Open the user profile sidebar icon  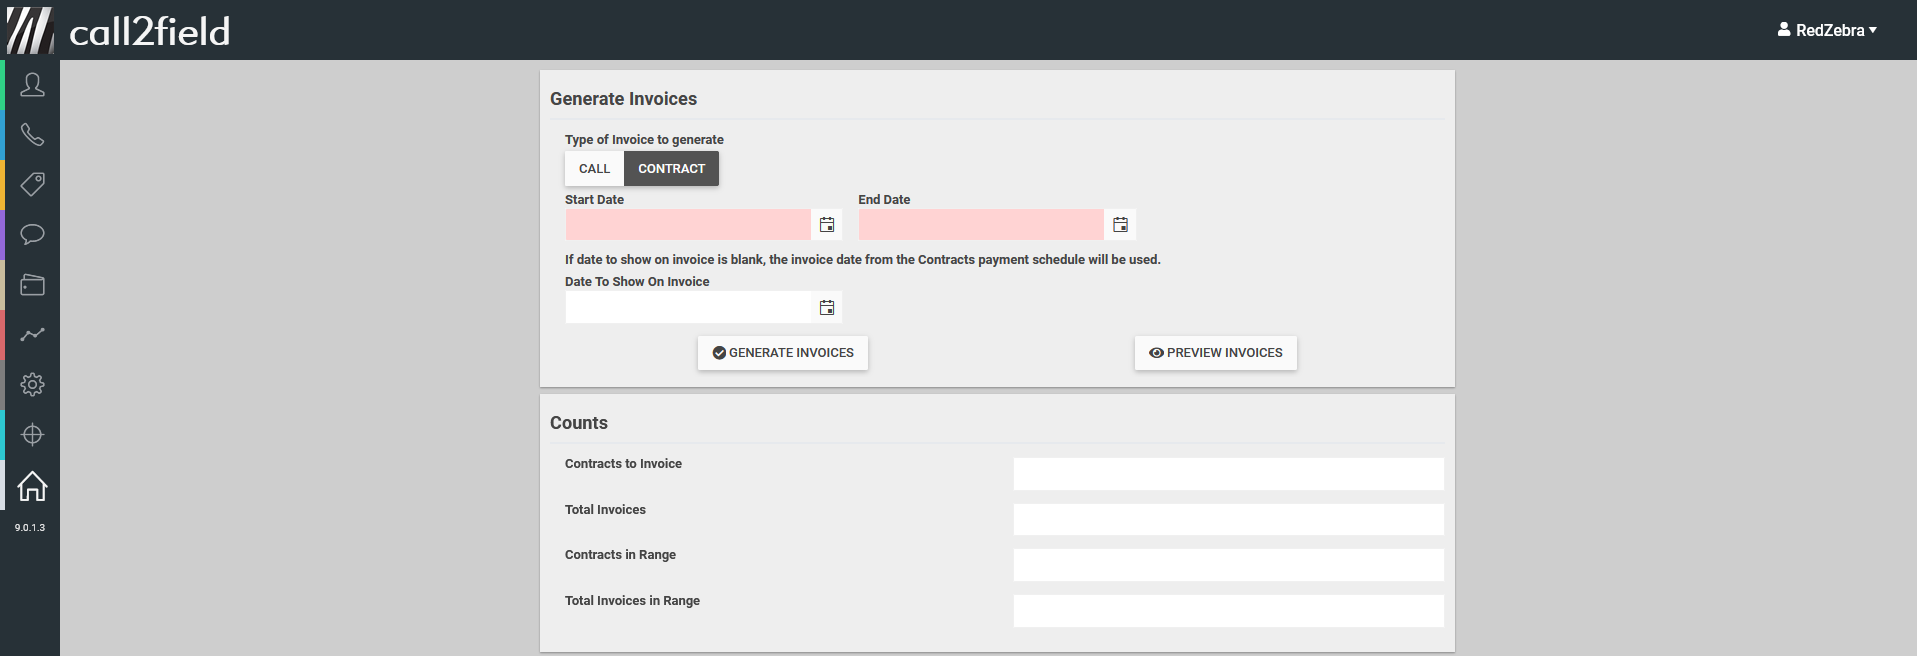click(32, 85)
